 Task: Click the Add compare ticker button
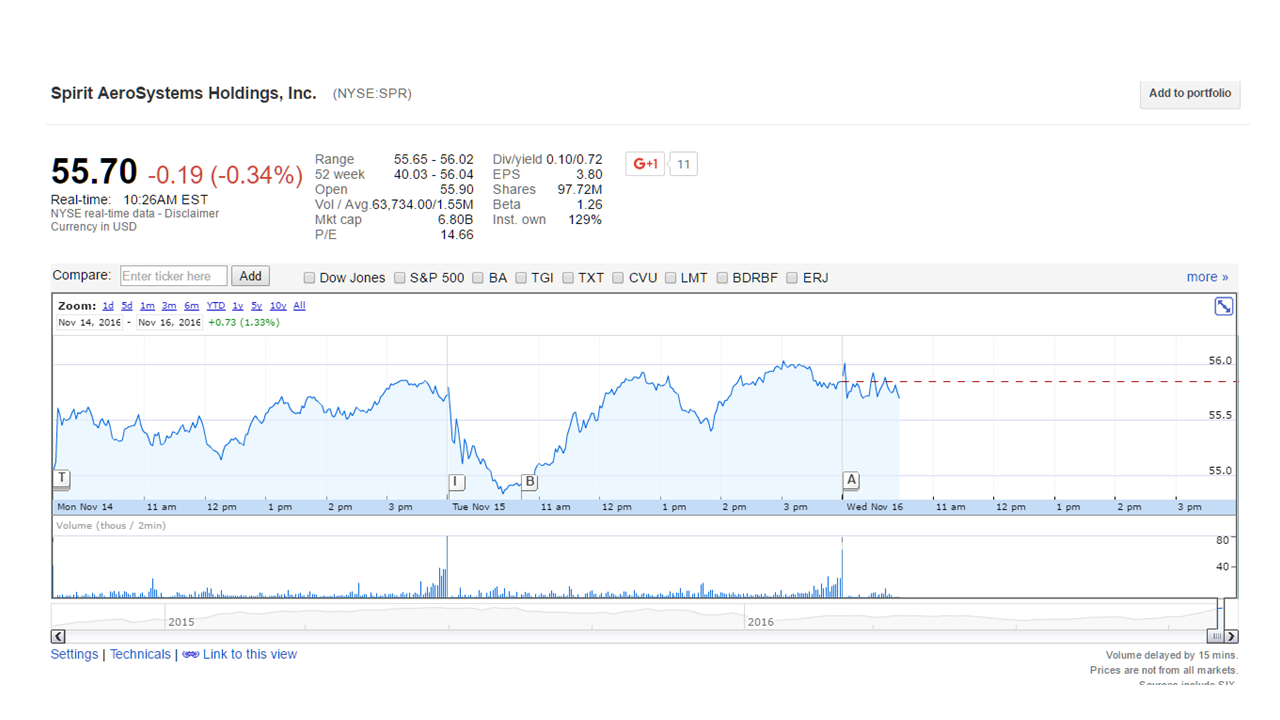(250, 276)
